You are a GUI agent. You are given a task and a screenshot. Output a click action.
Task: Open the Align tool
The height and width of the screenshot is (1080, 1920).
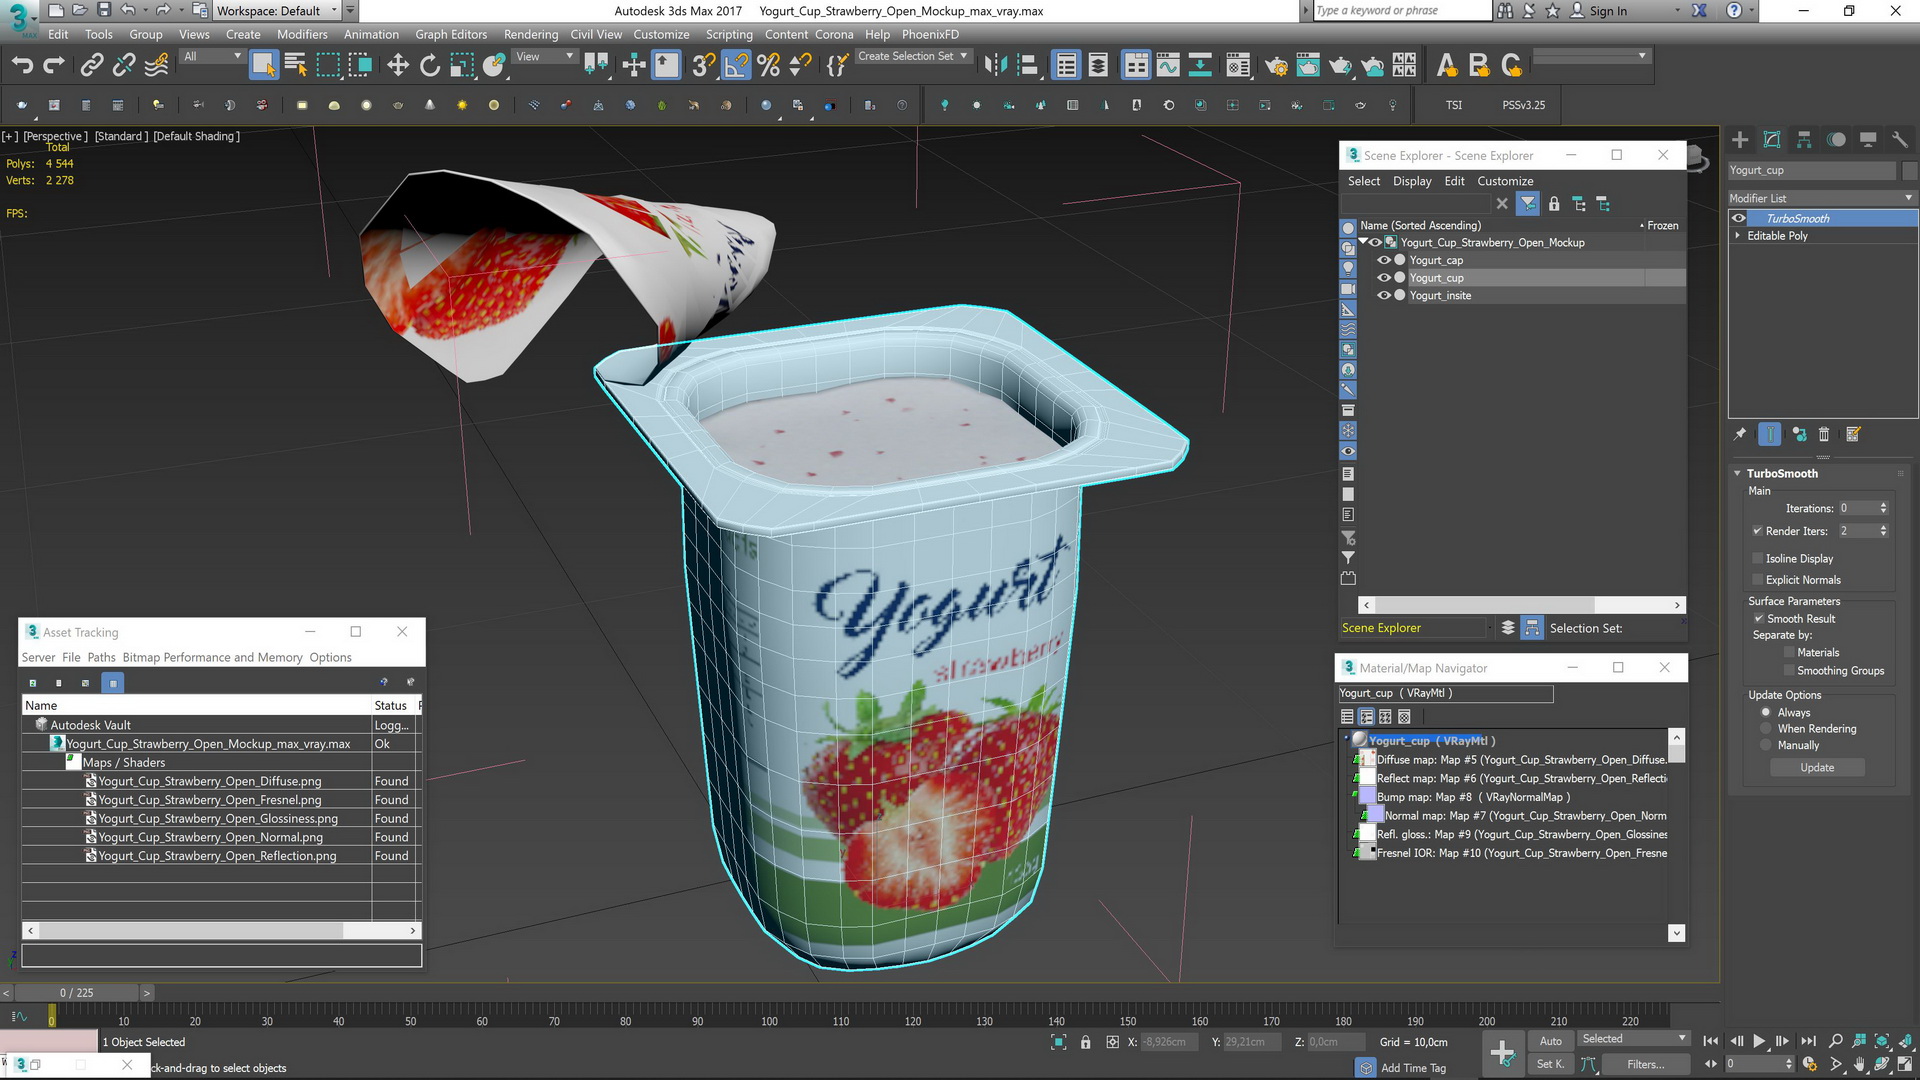tap(1027, 66)
